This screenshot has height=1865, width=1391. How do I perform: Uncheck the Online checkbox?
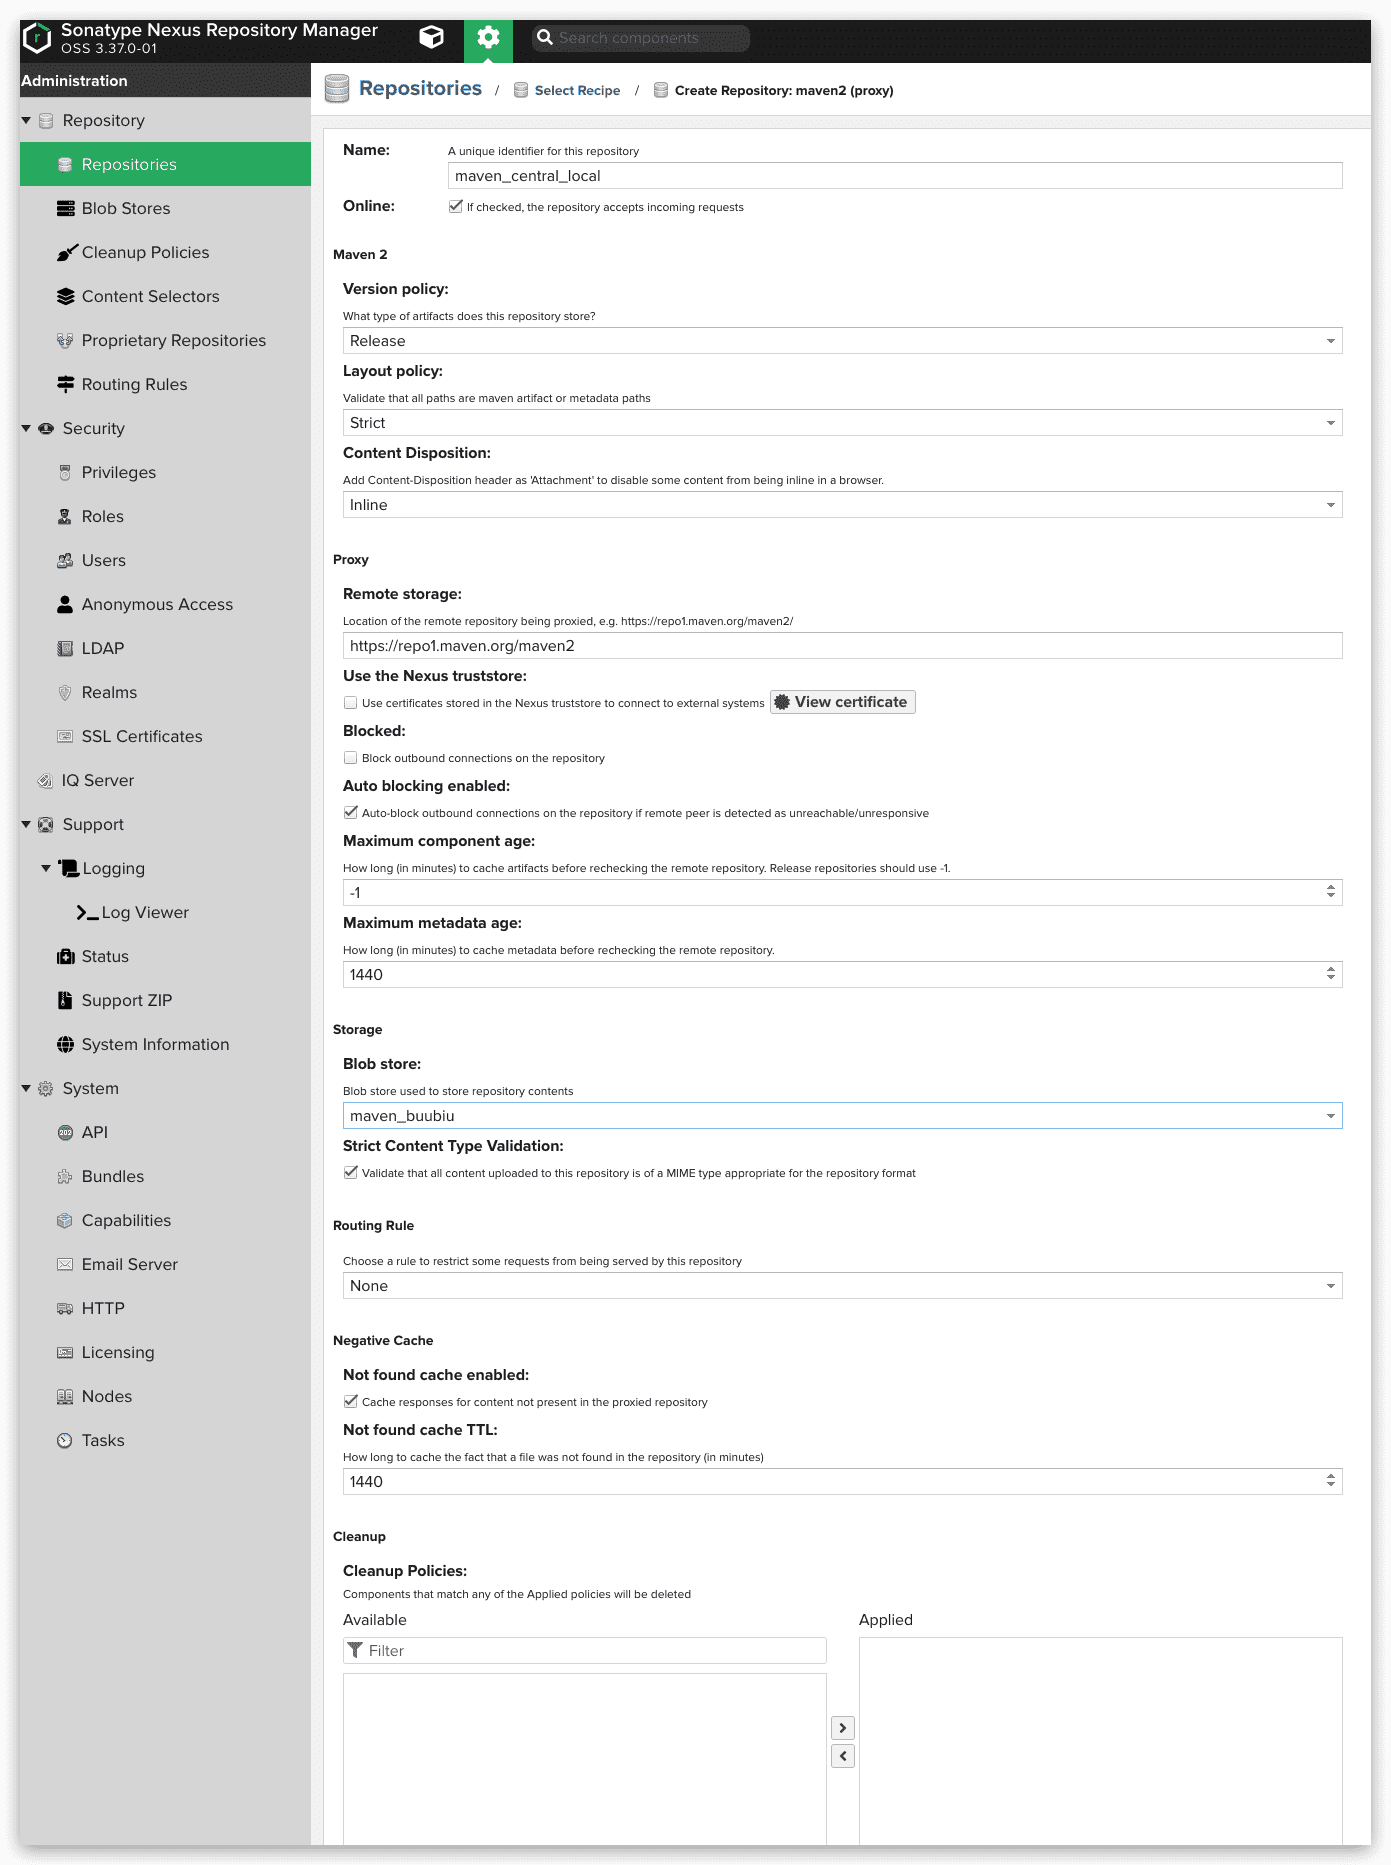(x=456, y=207)
